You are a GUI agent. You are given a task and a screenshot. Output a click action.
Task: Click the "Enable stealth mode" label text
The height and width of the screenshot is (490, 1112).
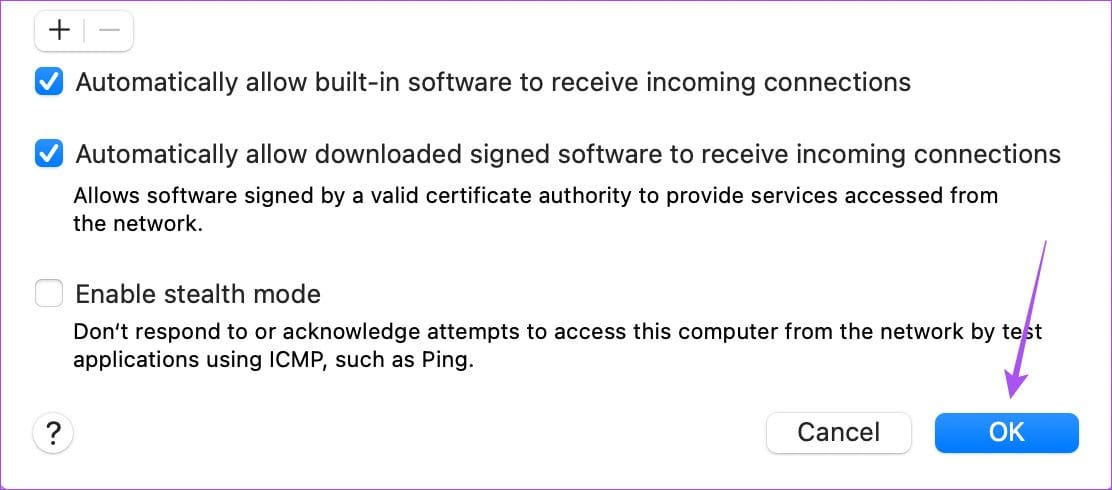tap(198, 294)
